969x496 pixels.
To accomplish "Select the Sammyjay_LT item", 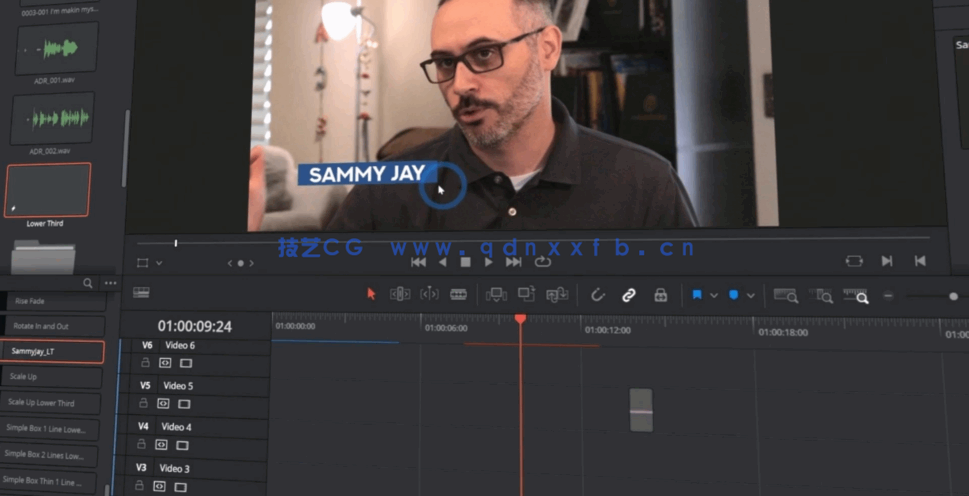I will click(x=52, y=351).
